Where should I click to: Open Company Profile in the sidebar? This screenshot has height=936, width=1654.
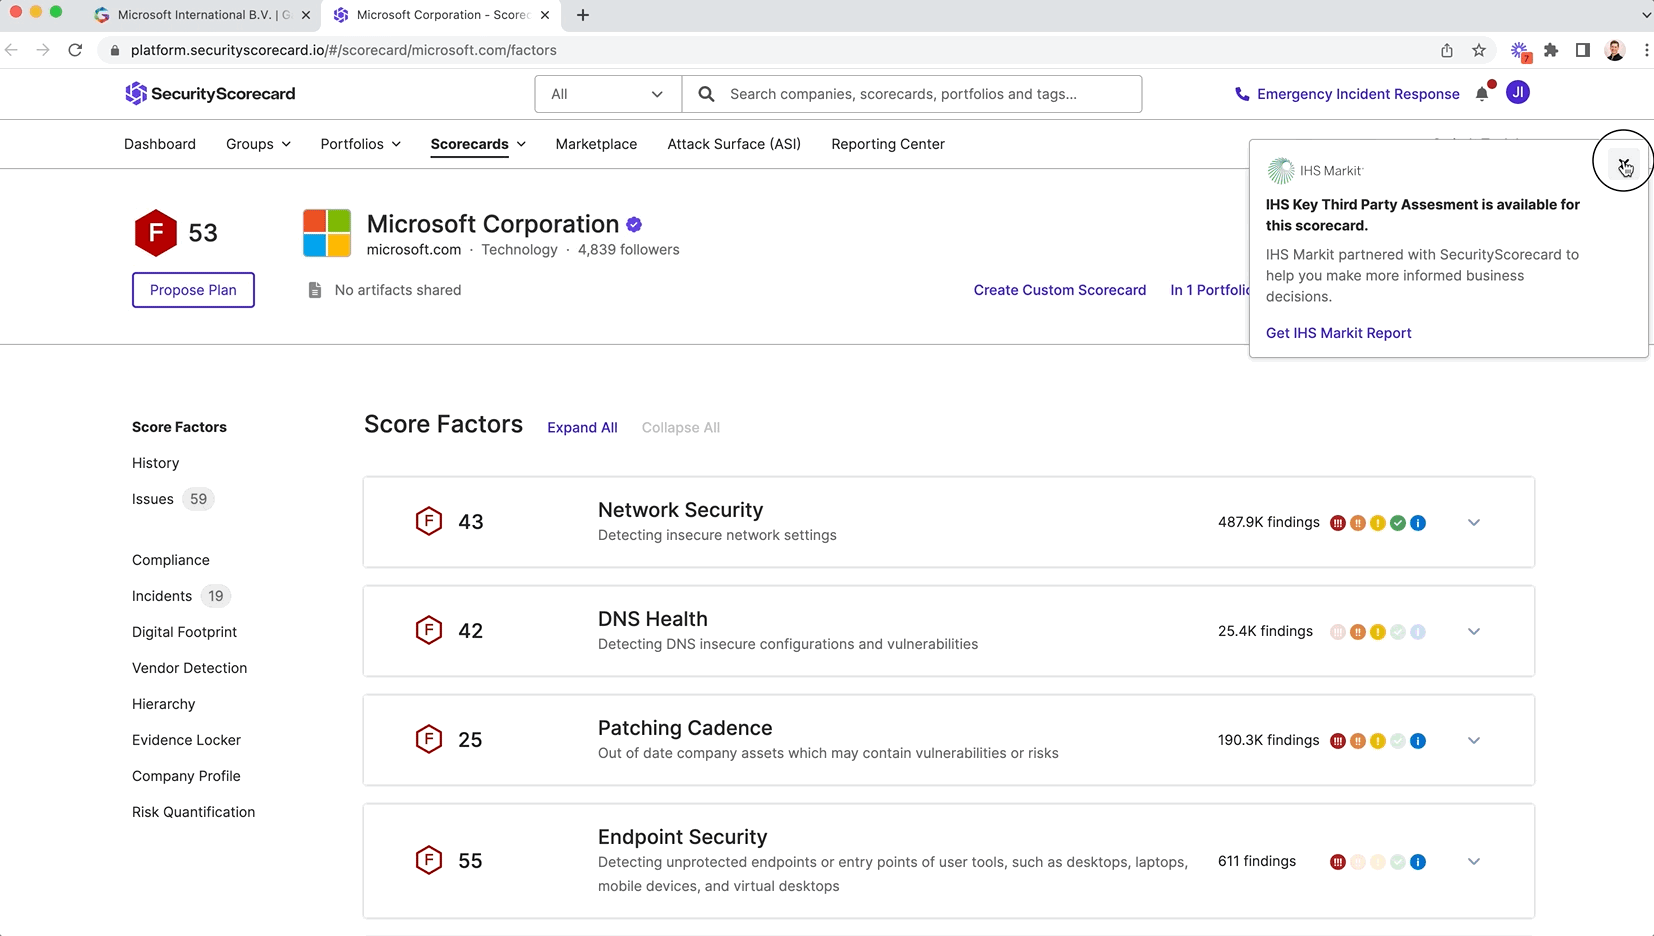pyautogui.click(x=186, y=776)
